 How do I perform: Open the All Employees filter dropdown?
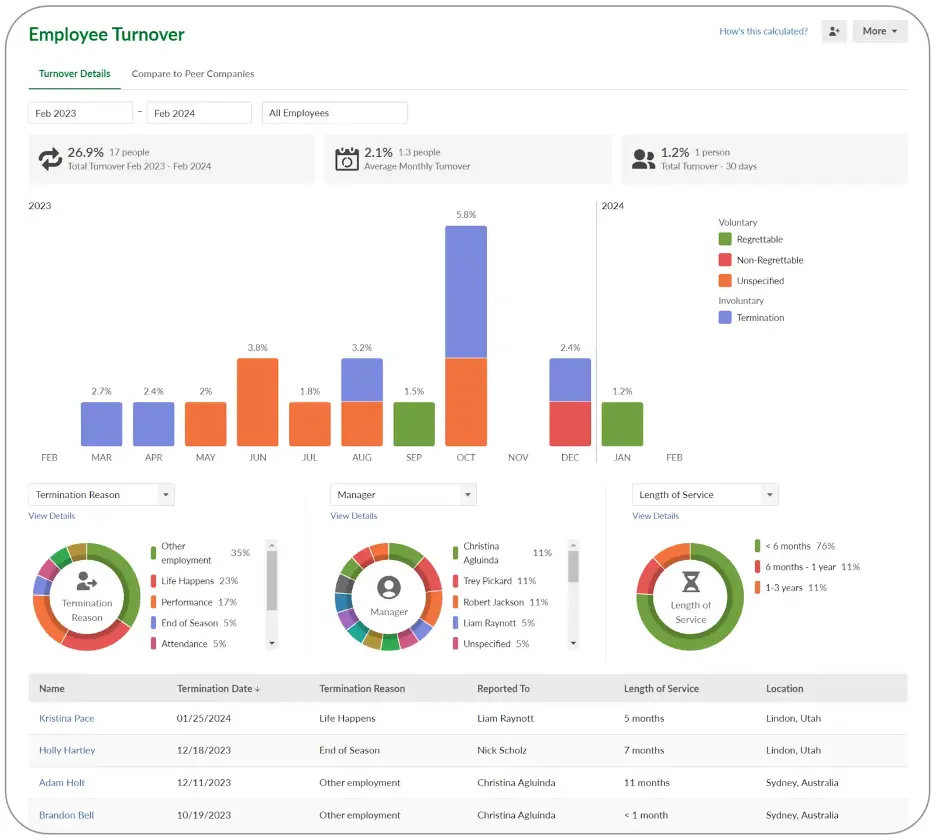tap(335, 112)
